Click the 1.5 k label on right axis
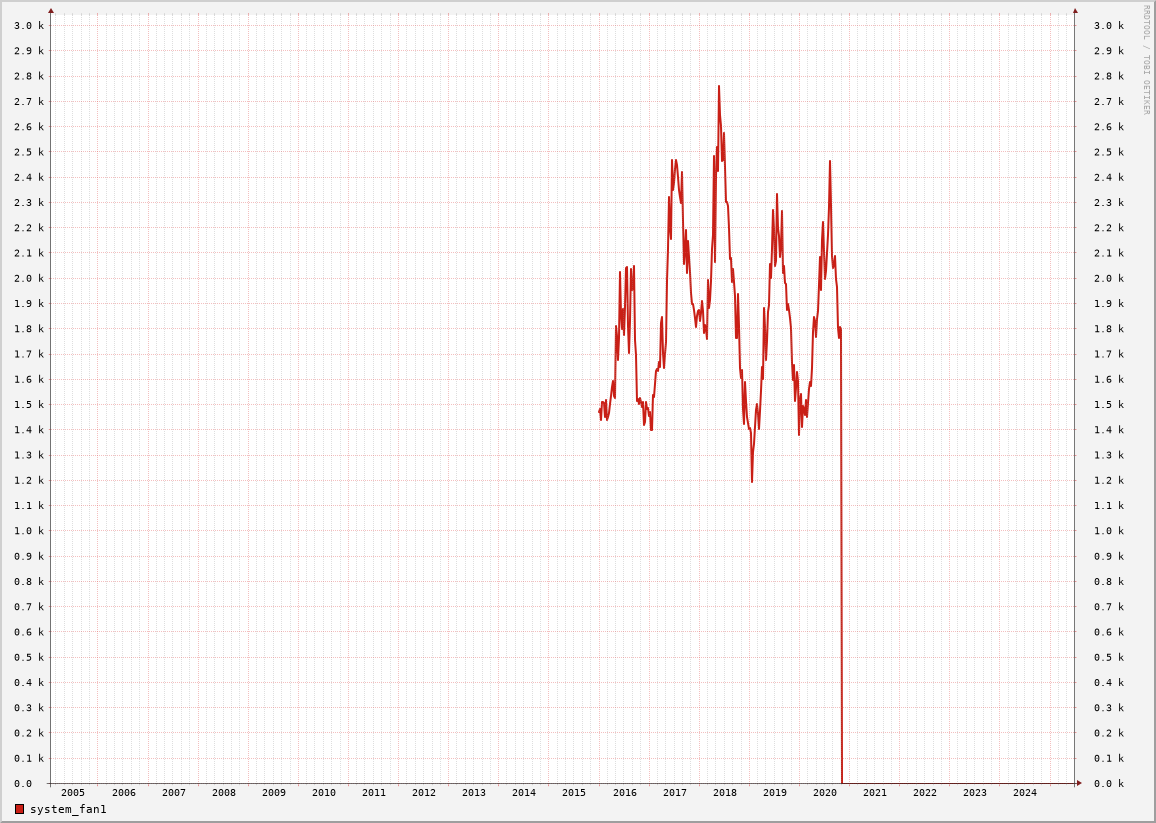This screenshot has height=823, width=1156. (x=1108, y=405)
